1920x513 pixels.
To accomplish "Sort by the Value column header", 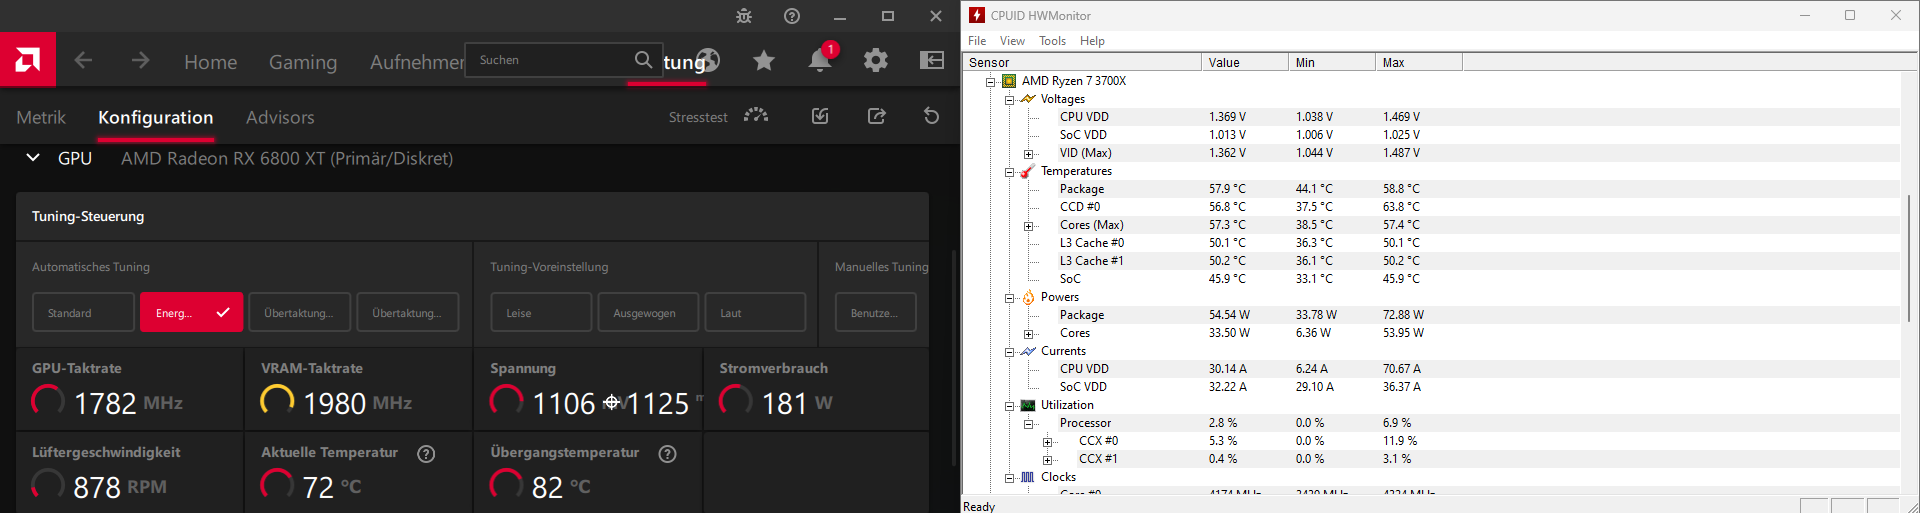I will coord(1244,62).
